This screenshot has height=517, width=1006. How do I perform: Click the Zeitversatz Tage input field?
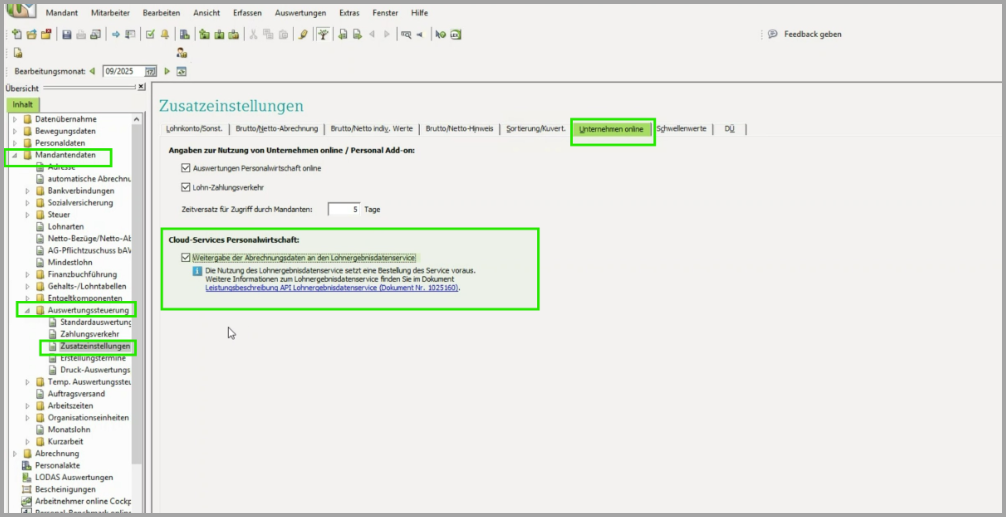point(344,209)
